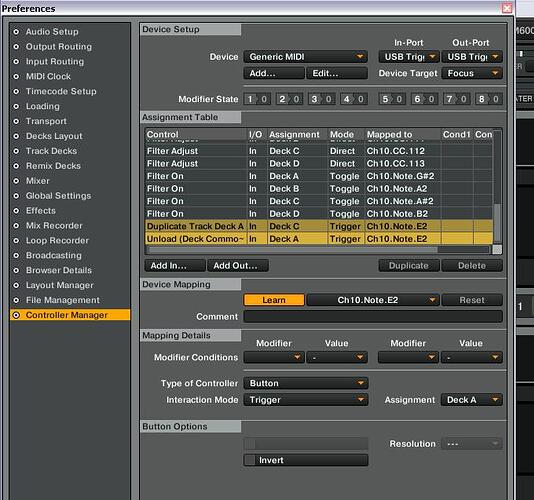534x500 pixels.
Task: Click the Comment input field
Action: coord(373,316)
